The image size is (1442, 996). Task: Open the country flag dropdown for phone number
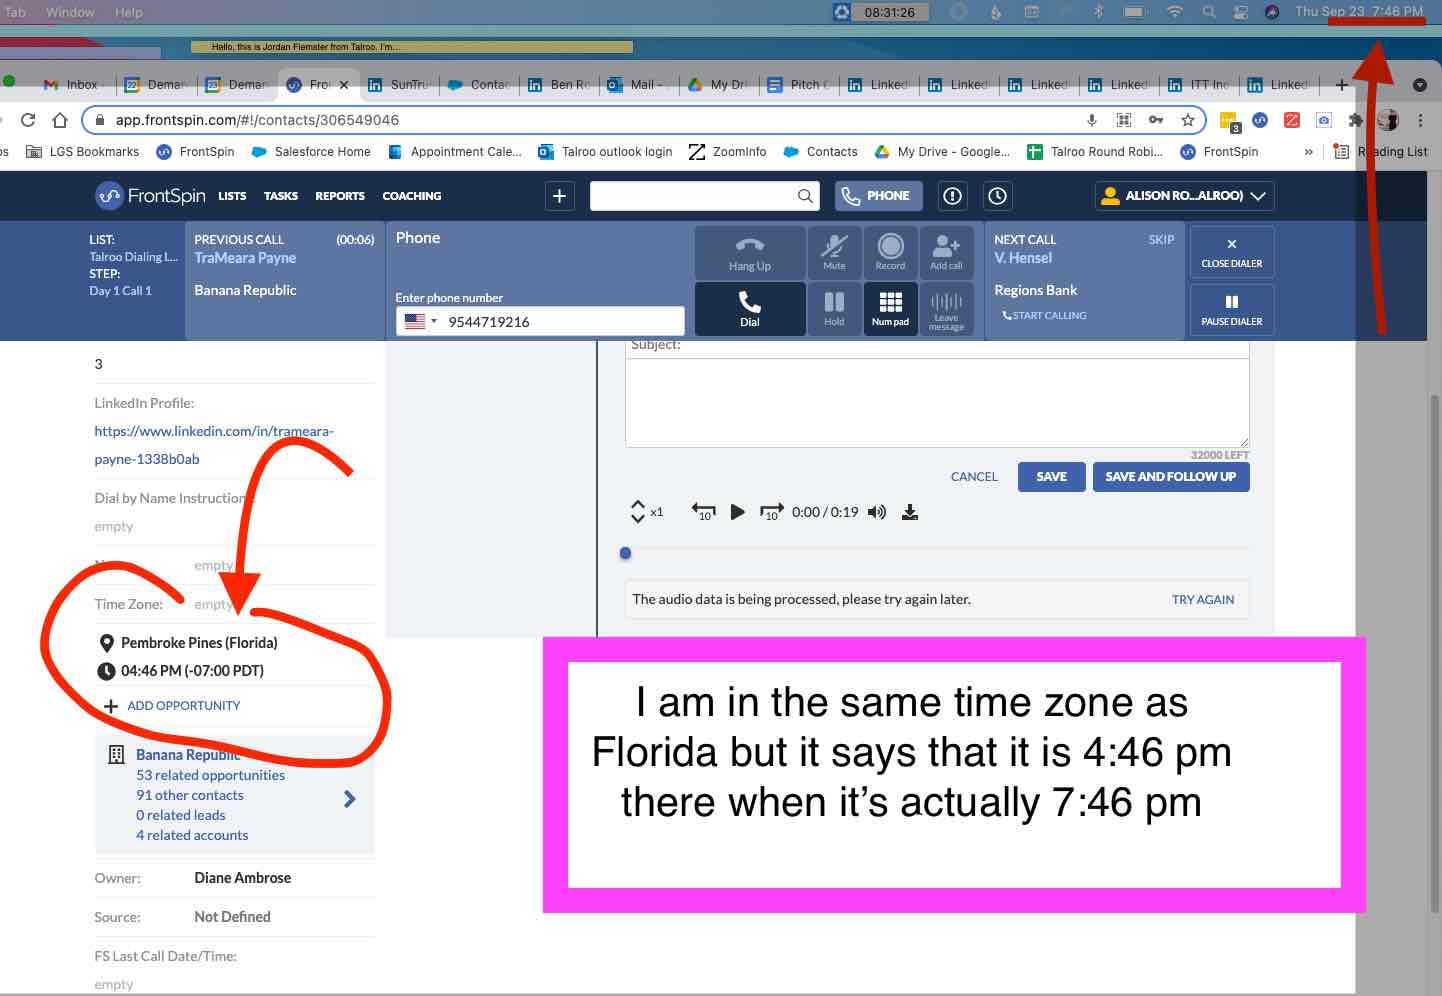[x=421, y=321]
